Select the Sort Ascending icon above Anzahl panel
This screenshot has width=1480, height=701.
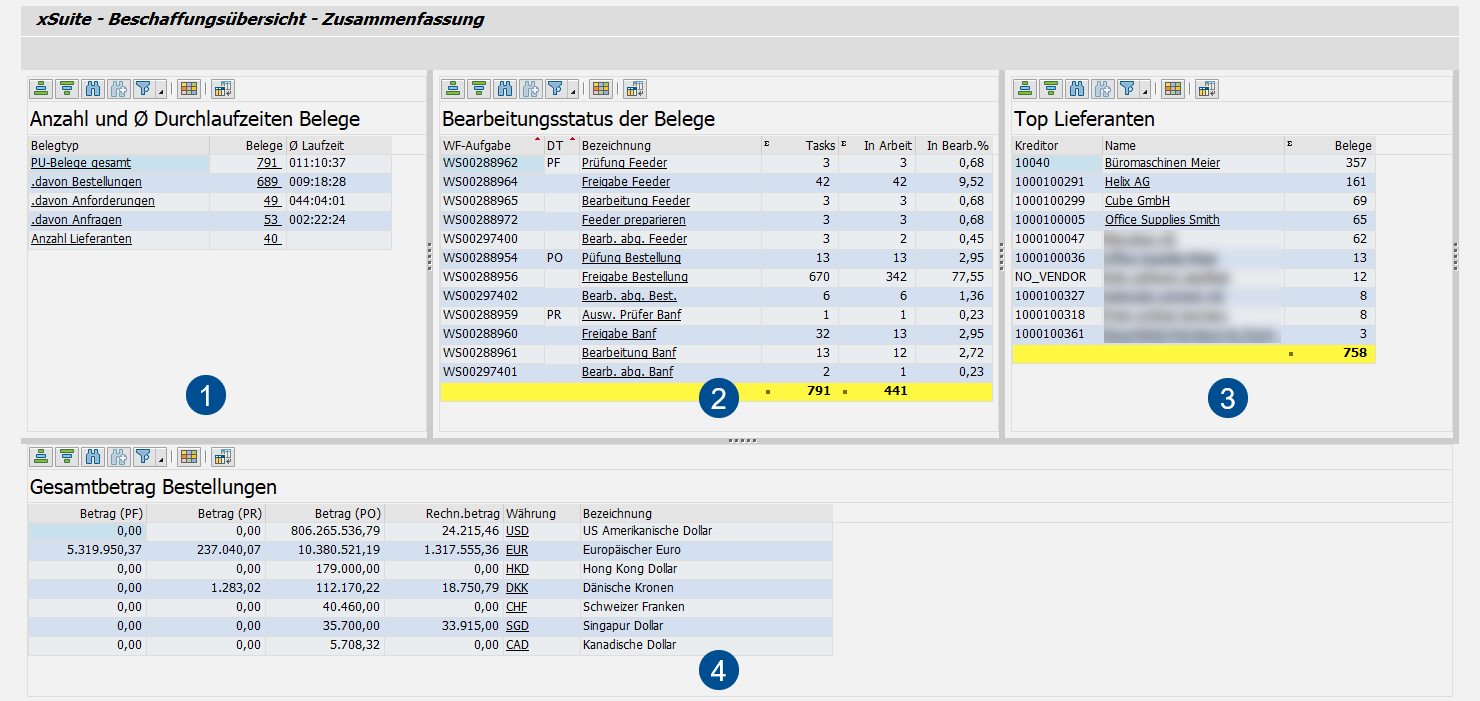(40, 88)
